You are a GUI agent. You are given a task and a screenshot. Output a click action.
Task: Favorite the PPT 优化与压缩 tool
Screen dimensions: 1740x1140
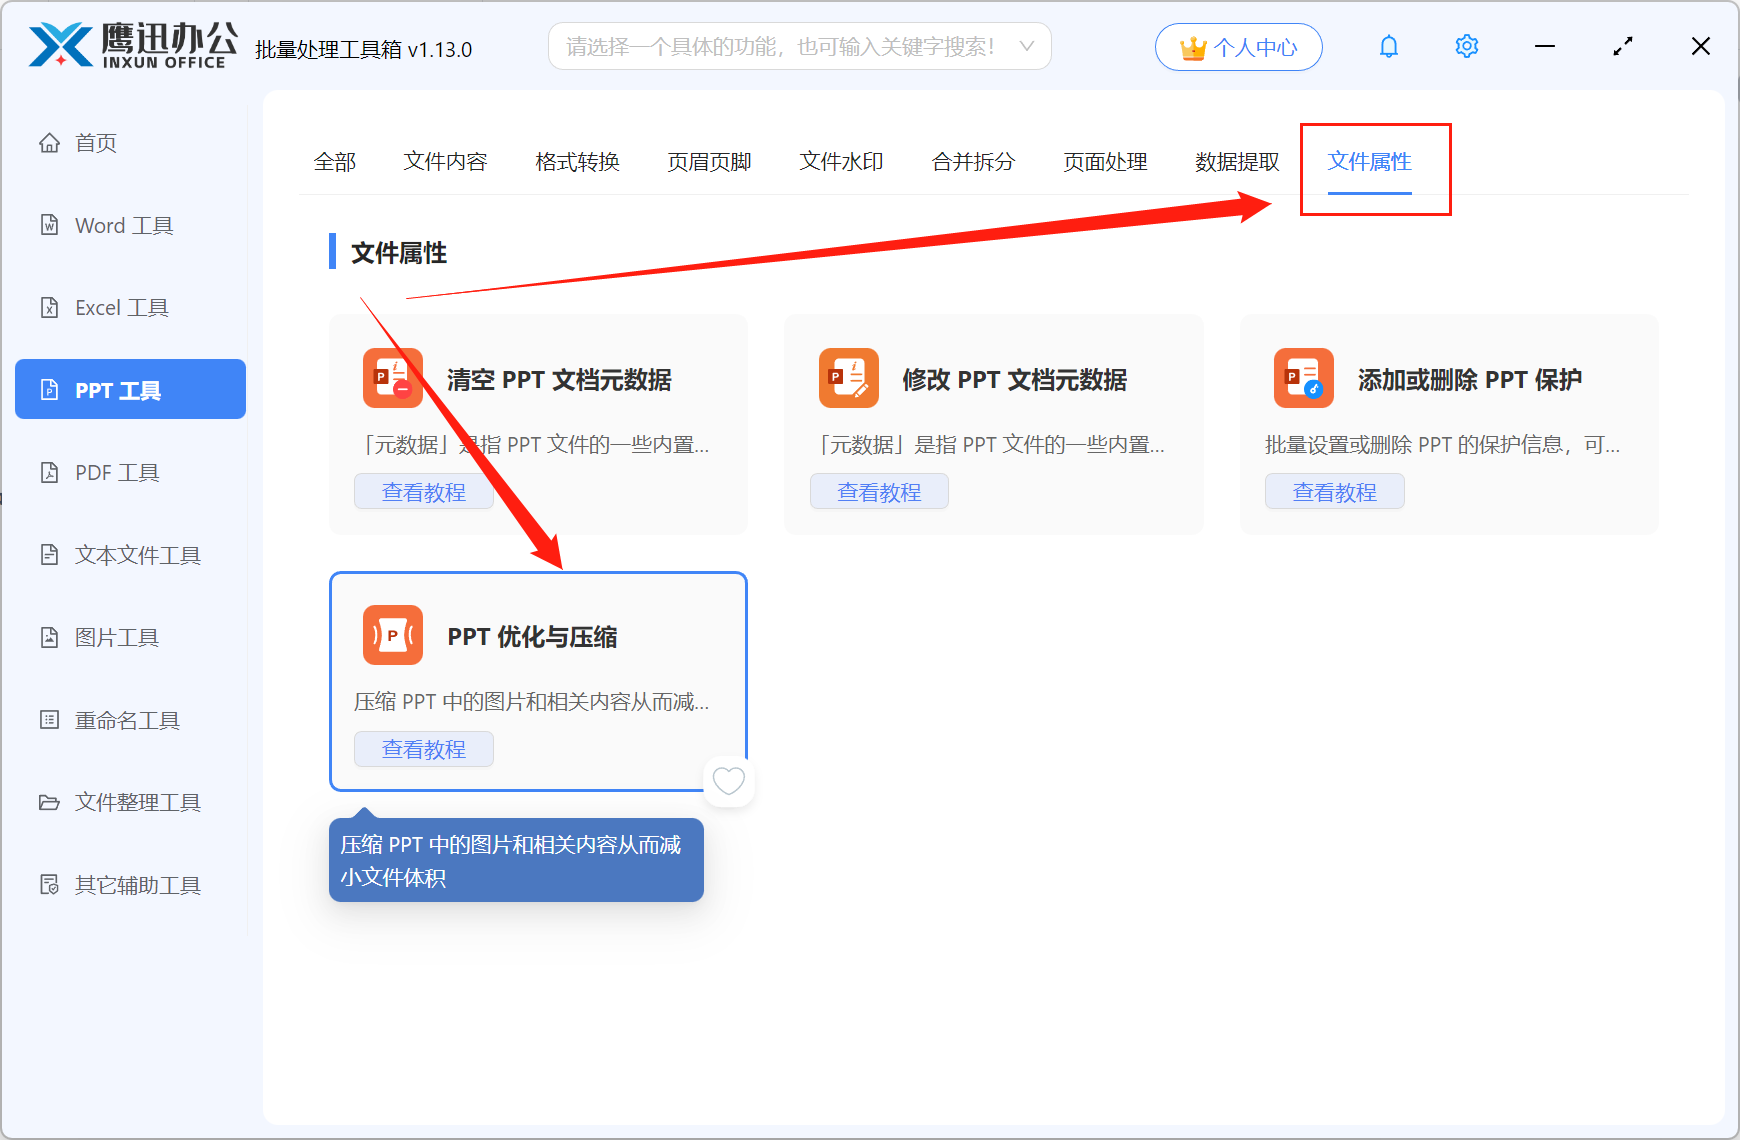728,781
